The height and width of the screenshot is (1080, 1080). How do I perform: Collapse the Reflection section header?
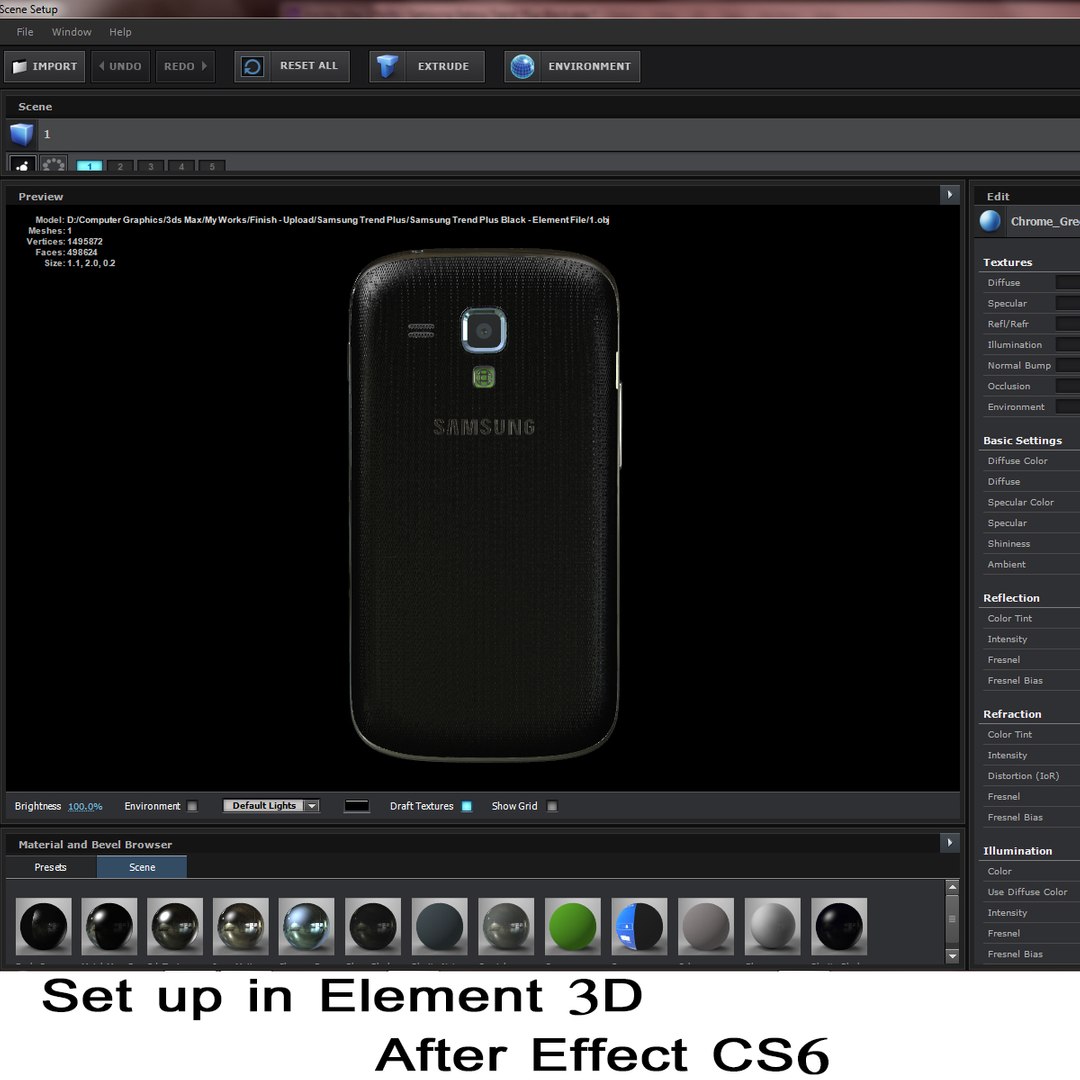coord(1011,598)
